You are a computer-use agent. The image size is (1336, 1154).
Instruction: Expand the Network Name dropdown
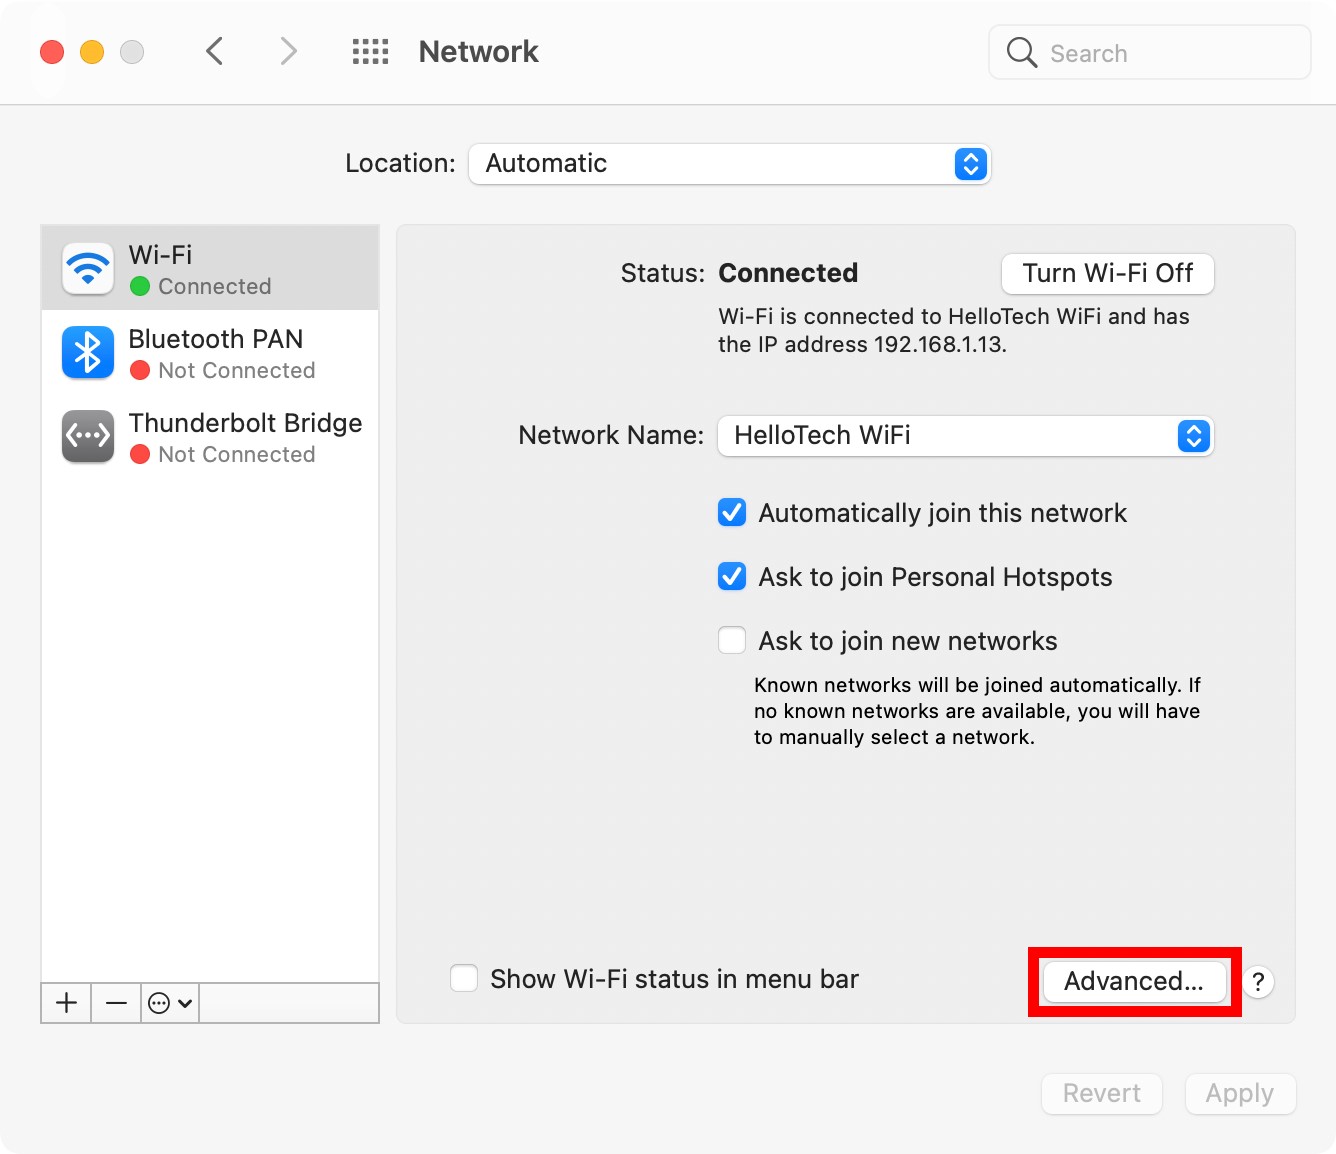click(965, 436)
